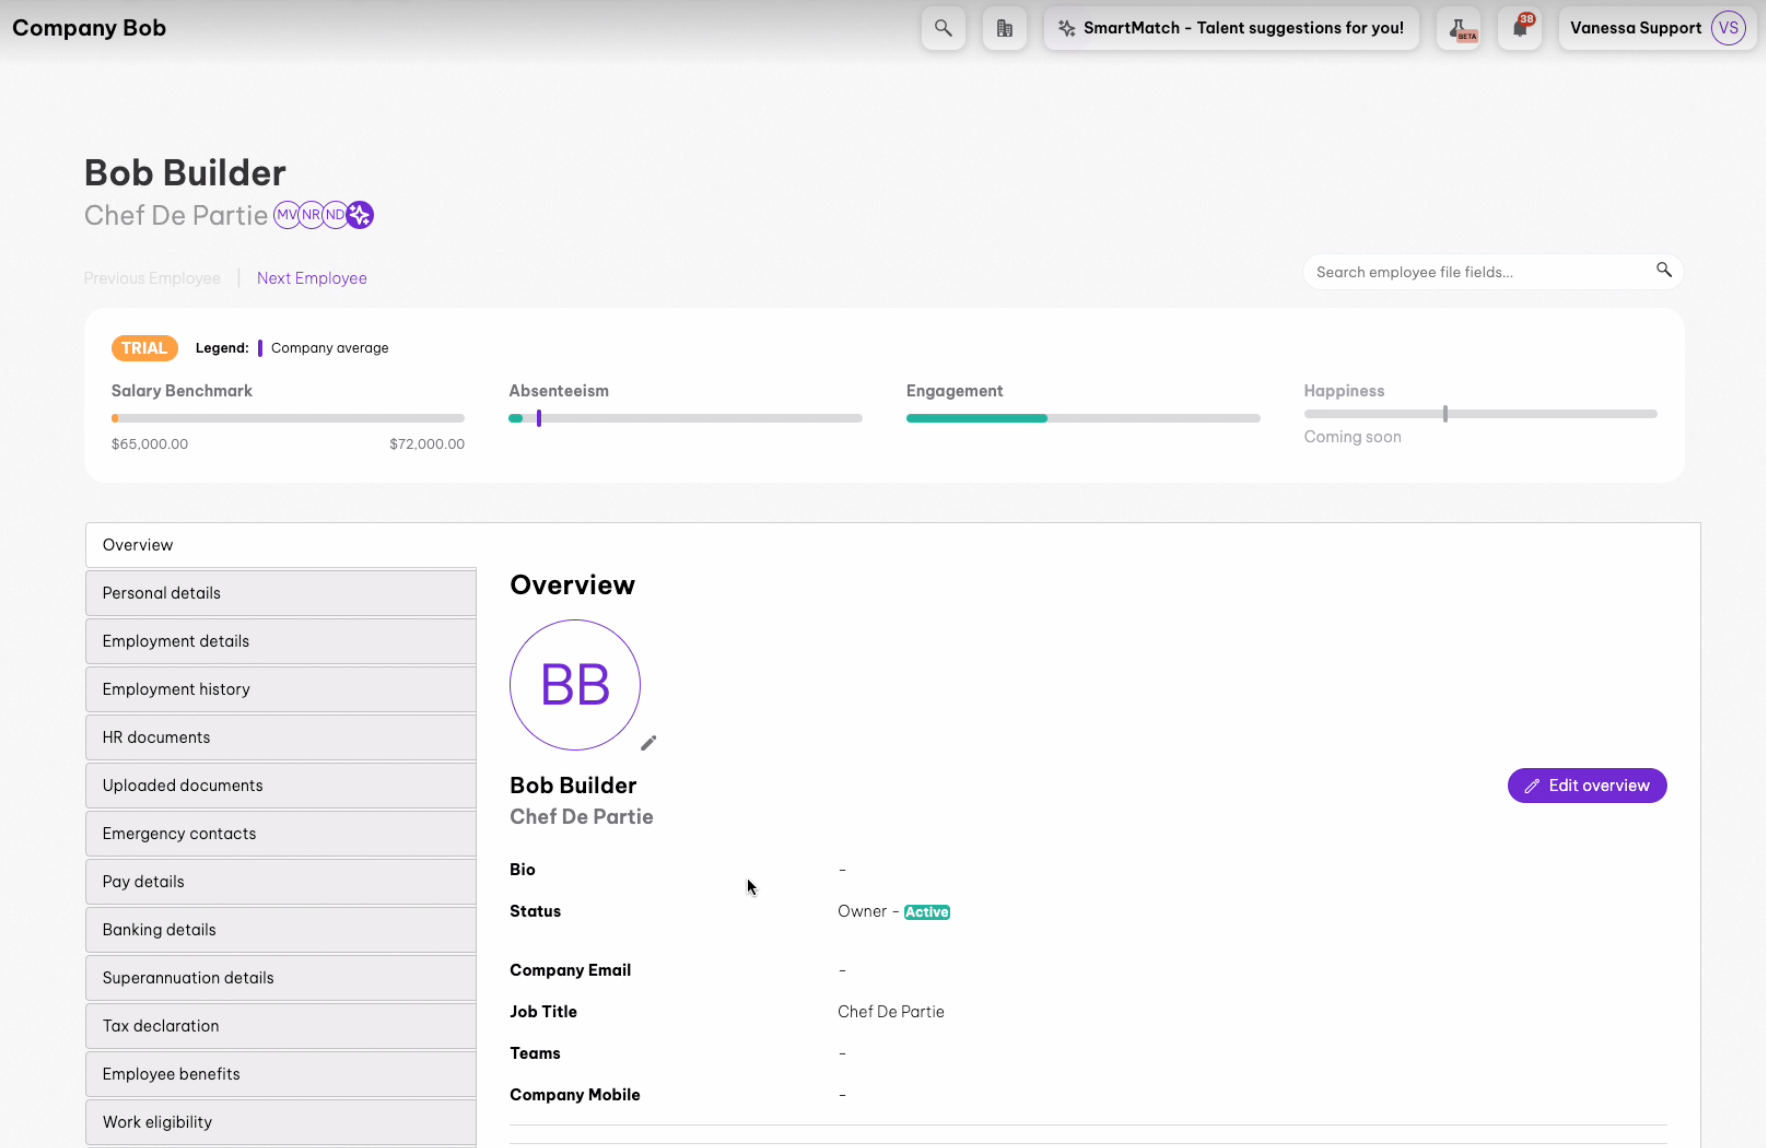Click the $72,000.00 salary value
The width and height of the screenshot is (1766, 1148).
click(427, 444)
